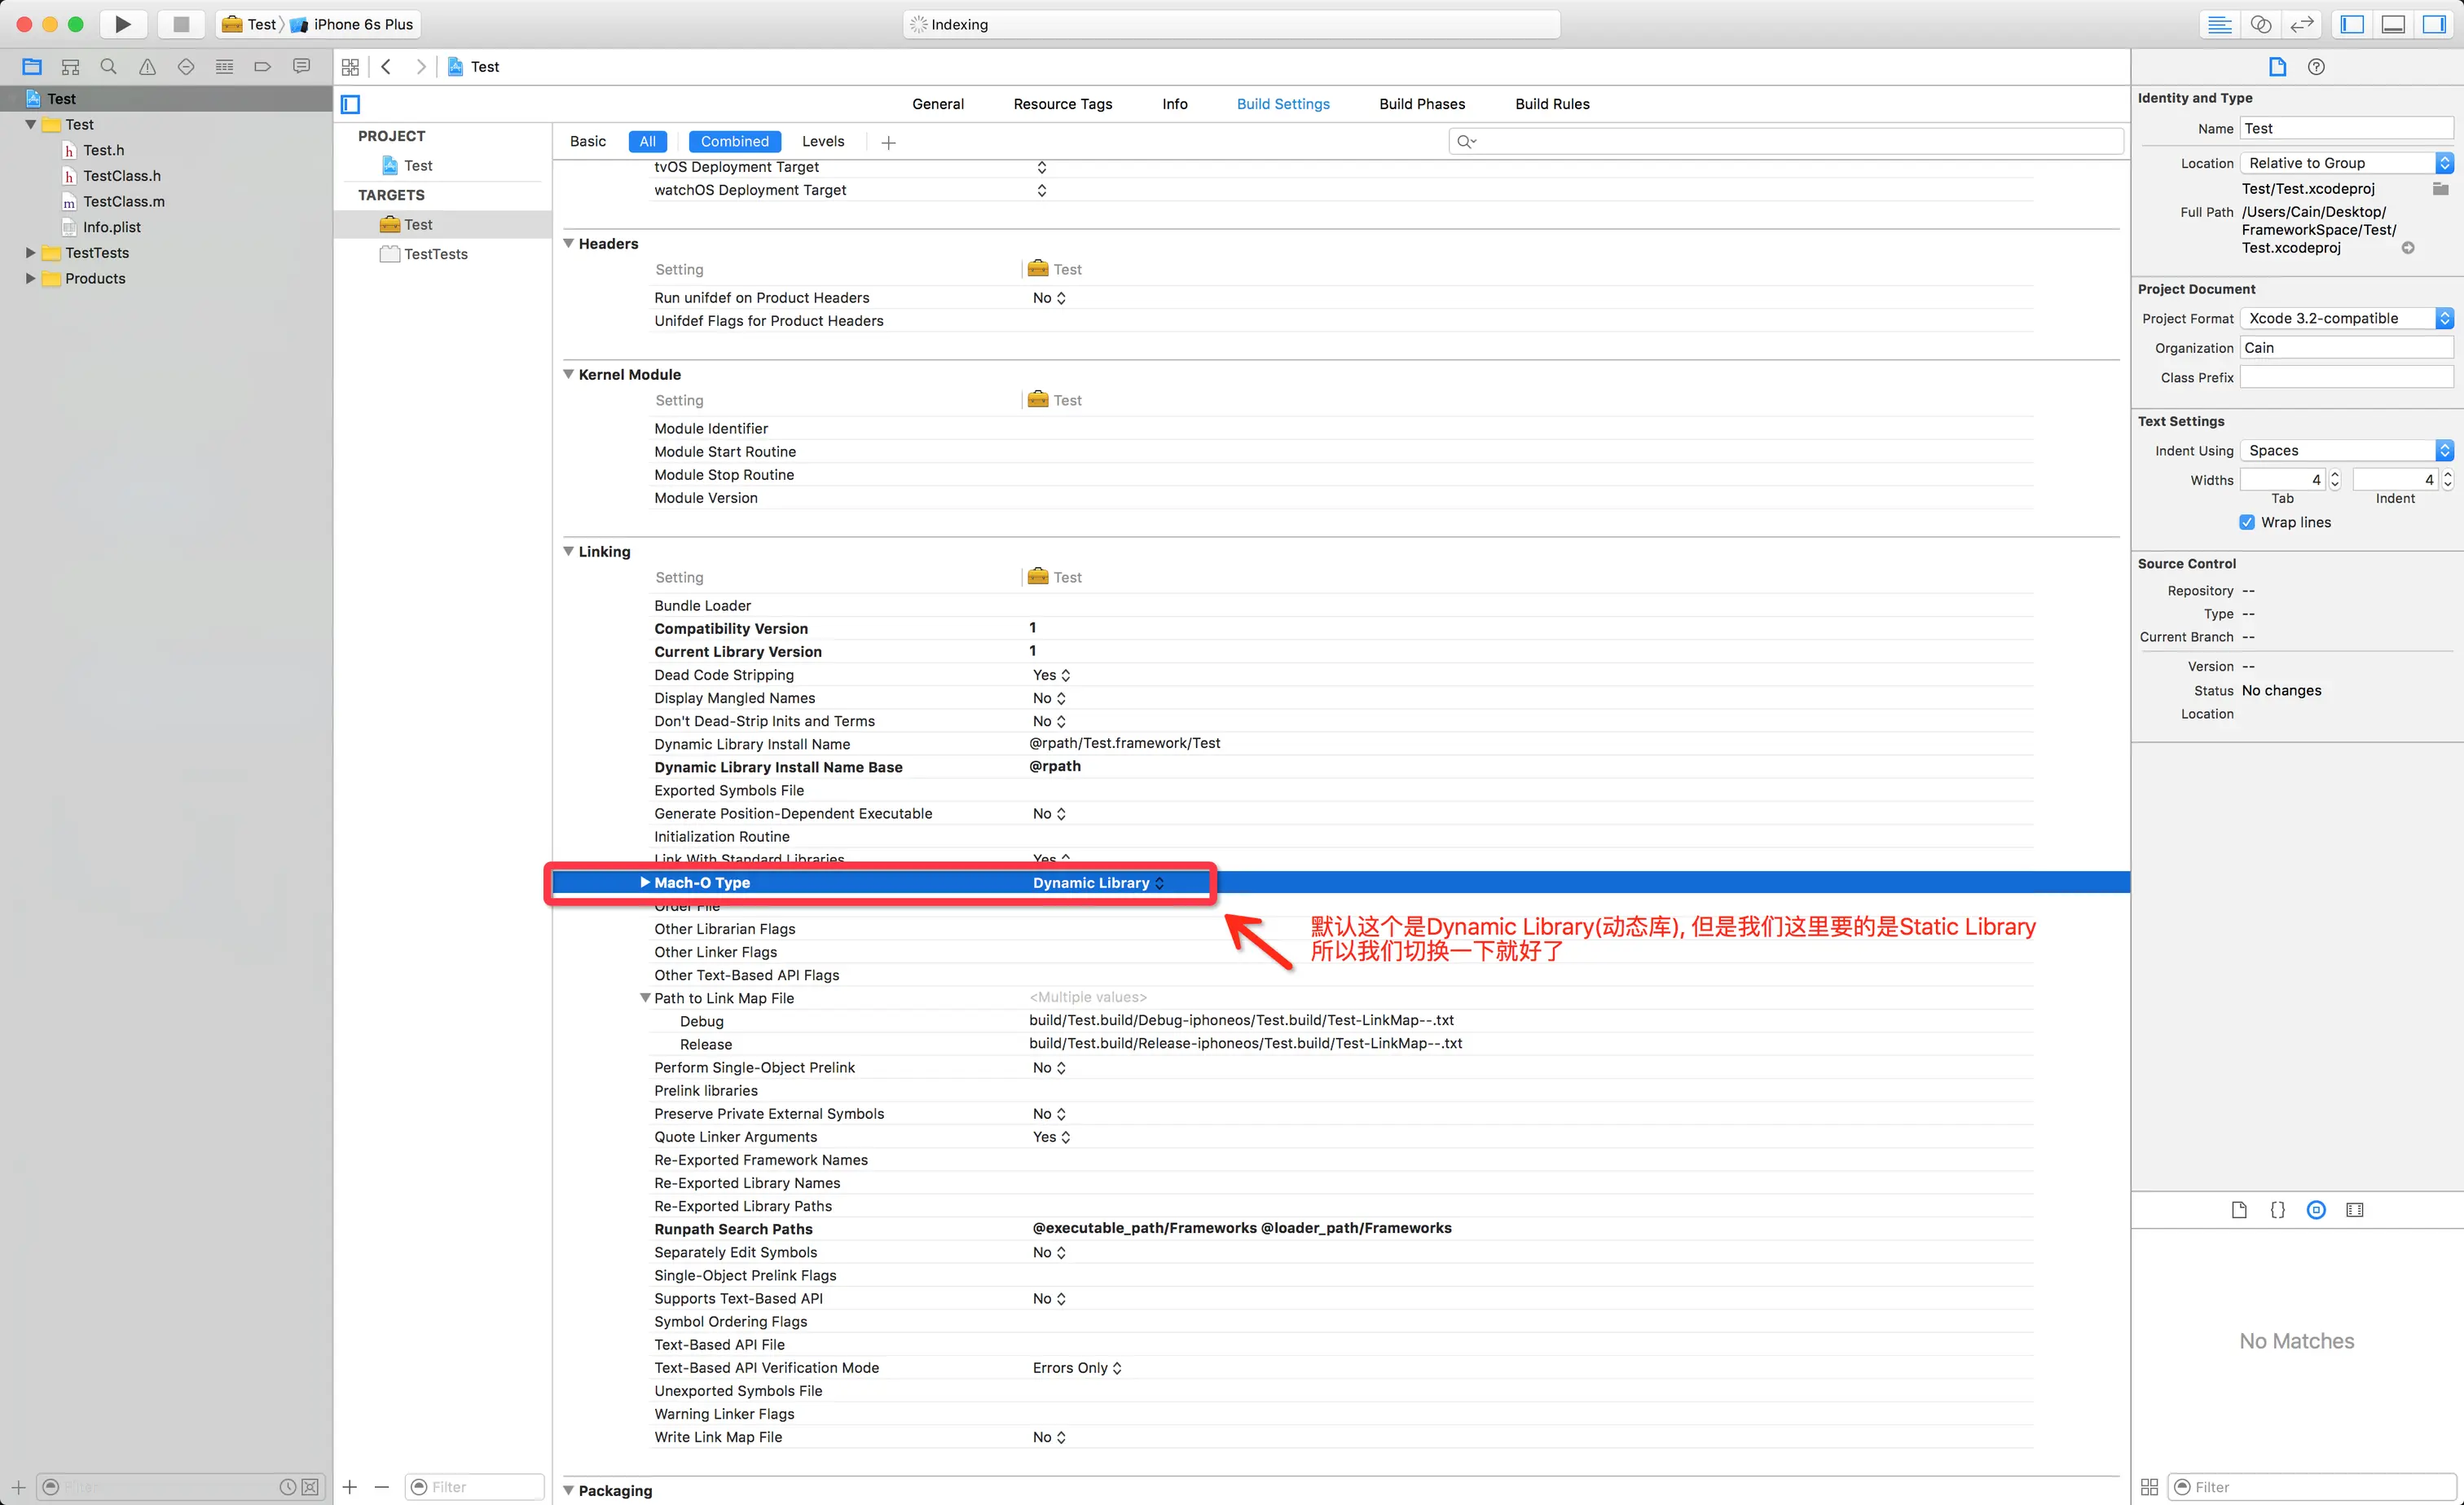Screen dimensions: 2464x1505
Task: Open the General tab
Action: point(937,104)
